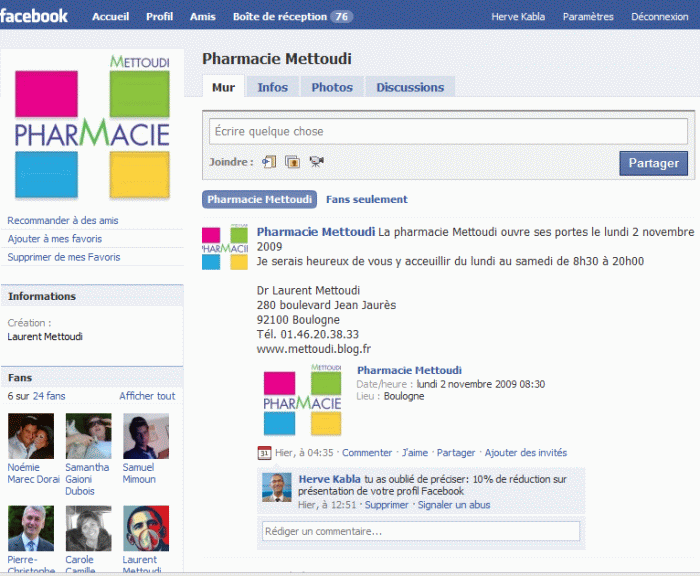This screenshot has width=700, height=576.
Task: Click the post author link Pharmacie Mettoudi
Action: 316,232
